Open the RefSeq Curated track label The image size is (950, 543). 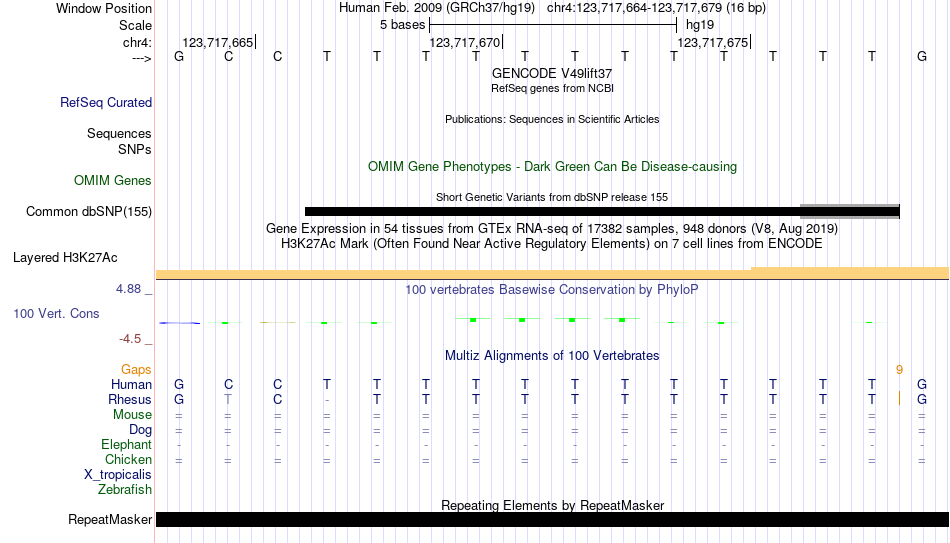106,102
